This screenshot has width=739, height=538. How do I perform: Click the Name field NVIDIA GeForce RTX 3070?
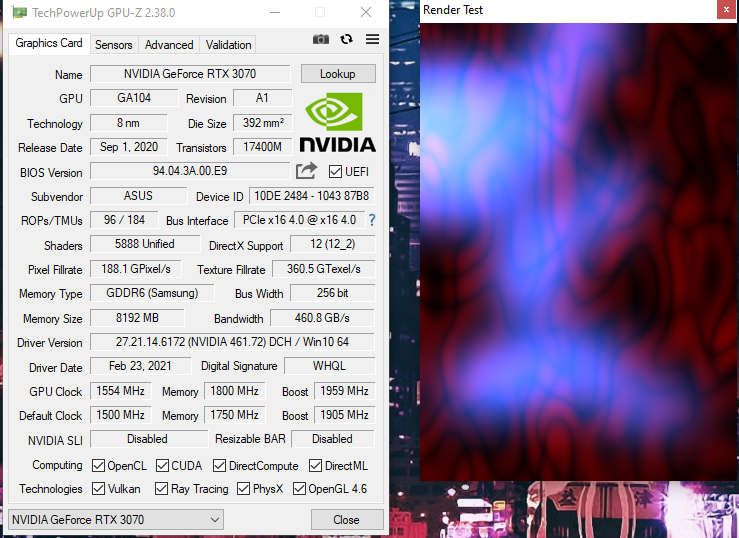[x=190, y=74]
